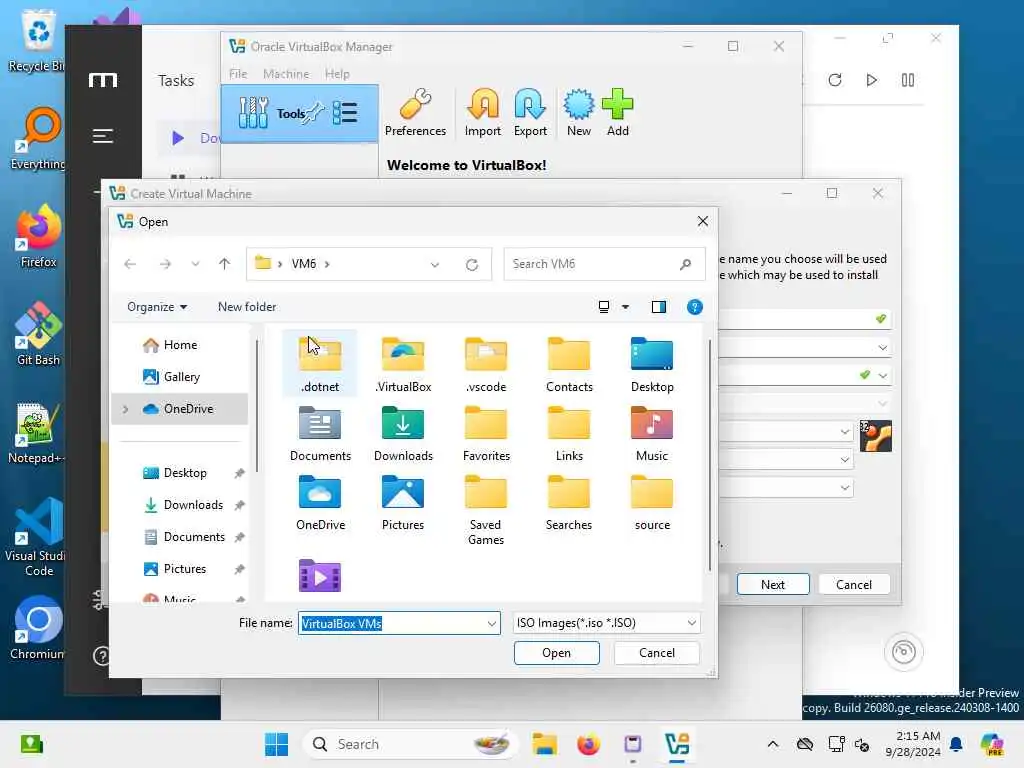Open the ISO Images file type dropdown
Image resolution: width=1024 pixels, height=768 pixels.
[x=607, y=623]
